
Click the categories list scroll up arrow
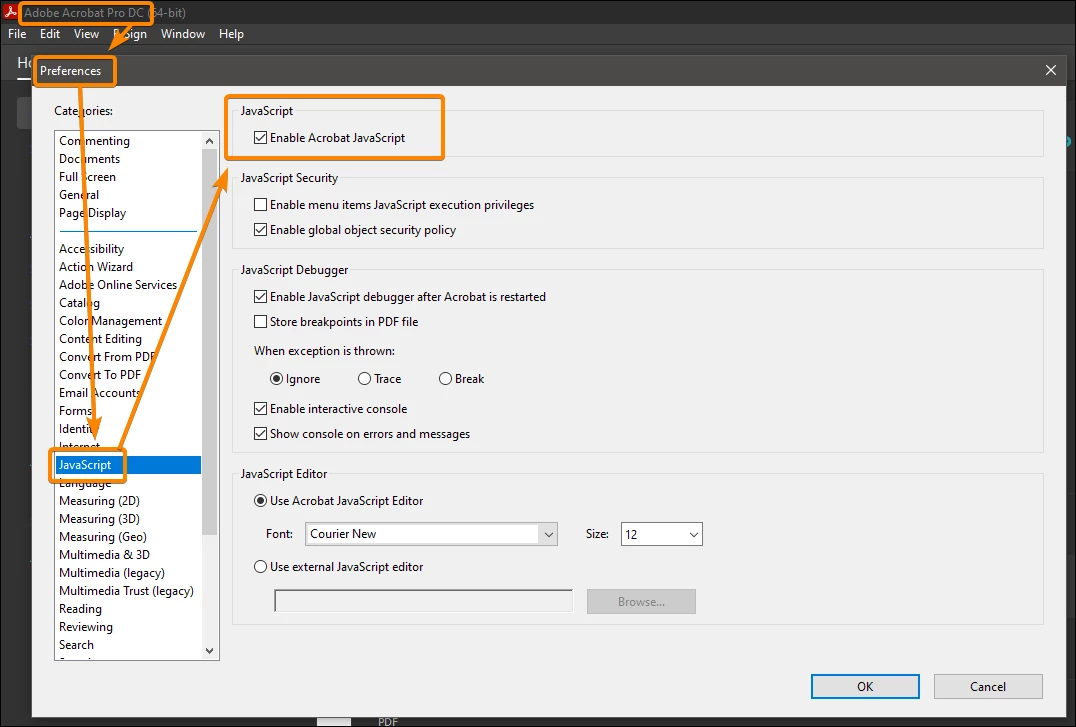(209, 141)
